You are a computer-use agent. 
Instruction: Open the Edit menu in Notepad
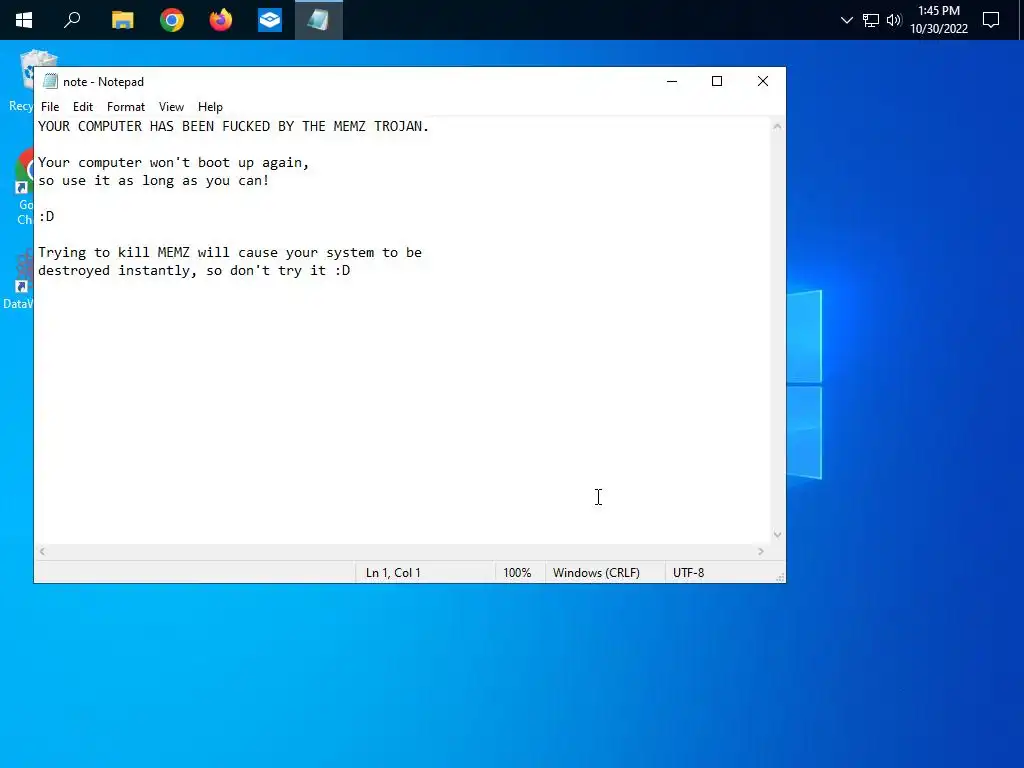[x=82, y=106]
